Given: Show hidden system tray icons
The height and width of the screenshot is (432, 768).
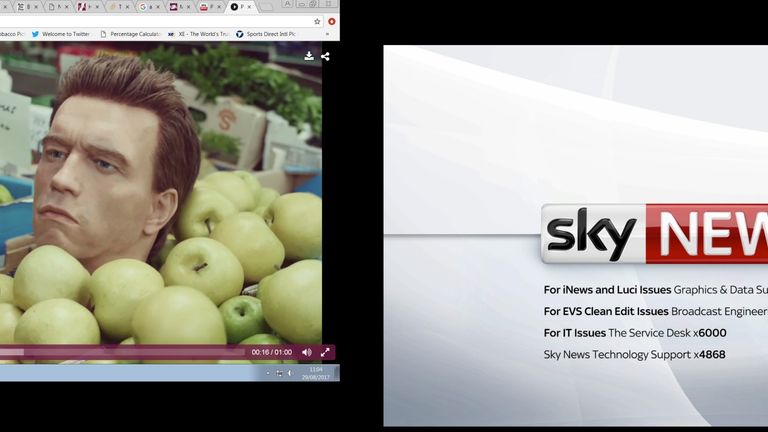Looking at the screenshot, I should pyautogui.click(x=267, y=373).
